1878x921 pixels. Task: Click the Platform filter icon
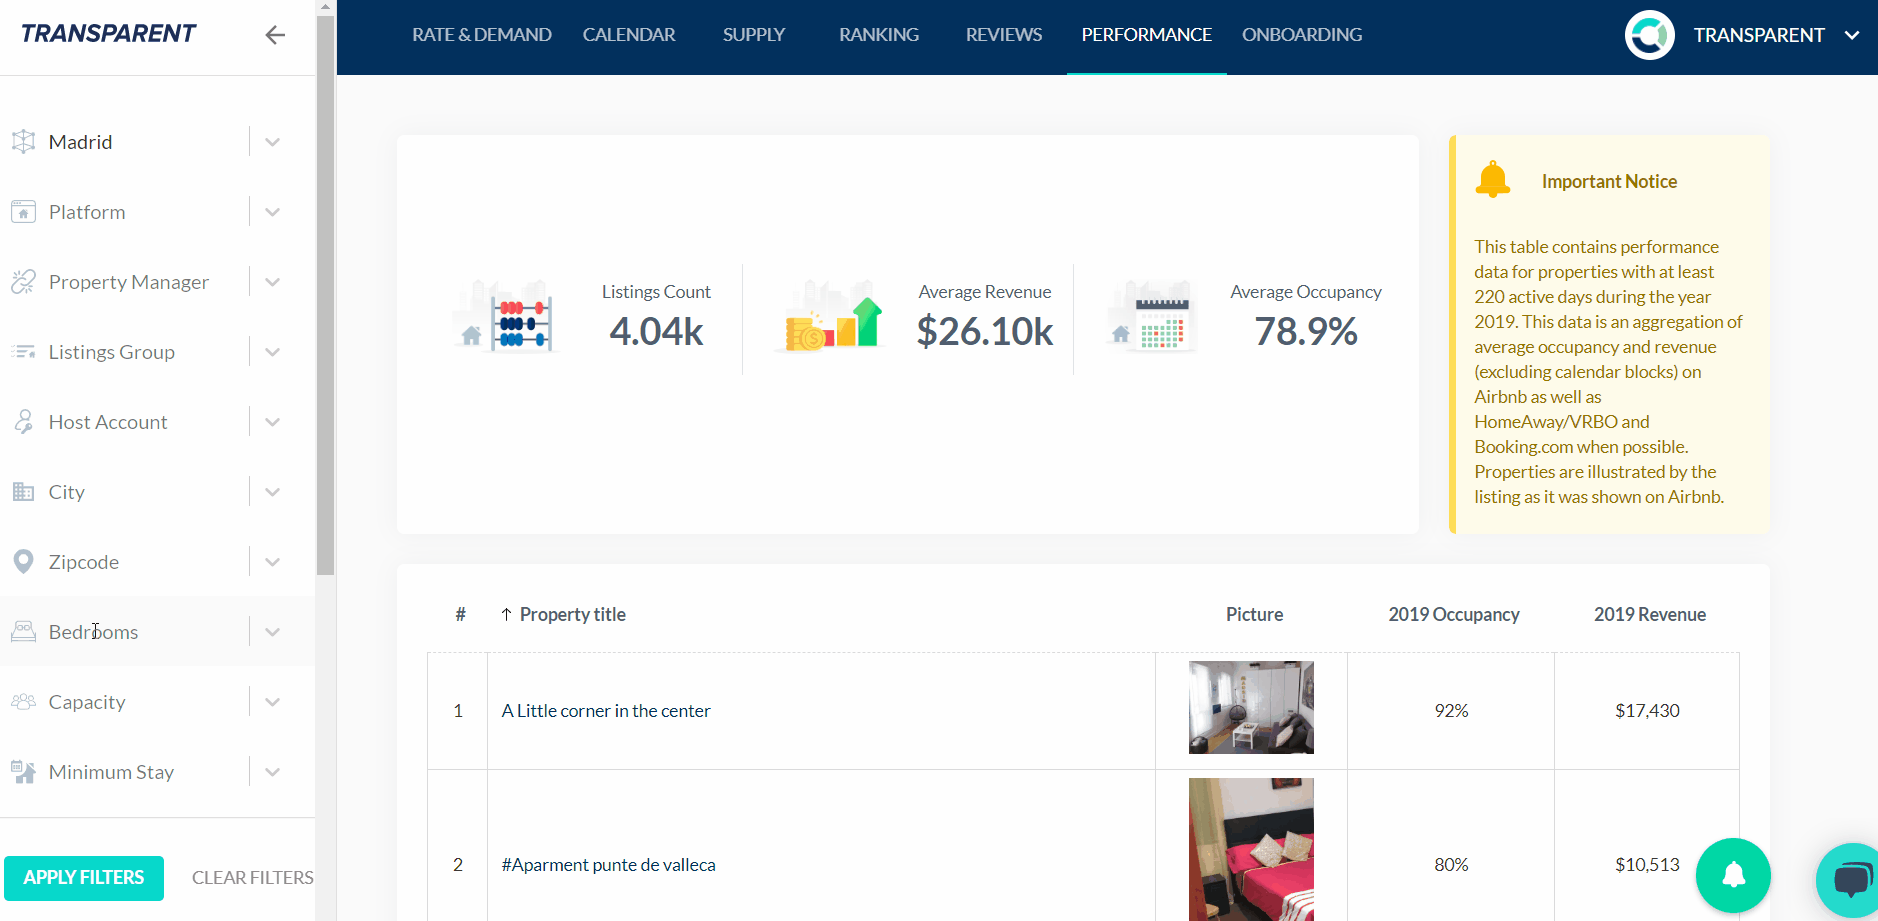coord(23,212)
